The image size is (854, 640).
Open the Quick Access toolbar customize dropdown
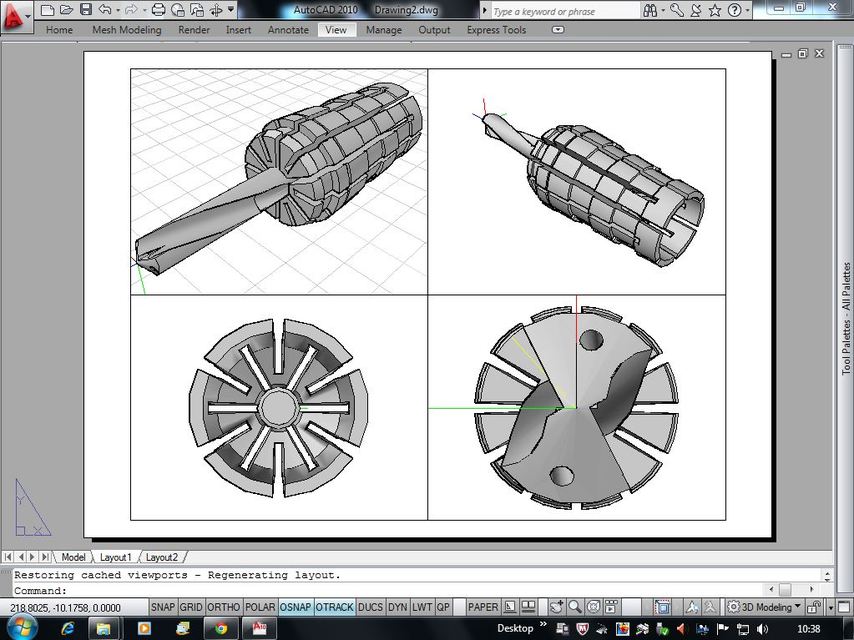pyautogui.click(x=230, y=10)
